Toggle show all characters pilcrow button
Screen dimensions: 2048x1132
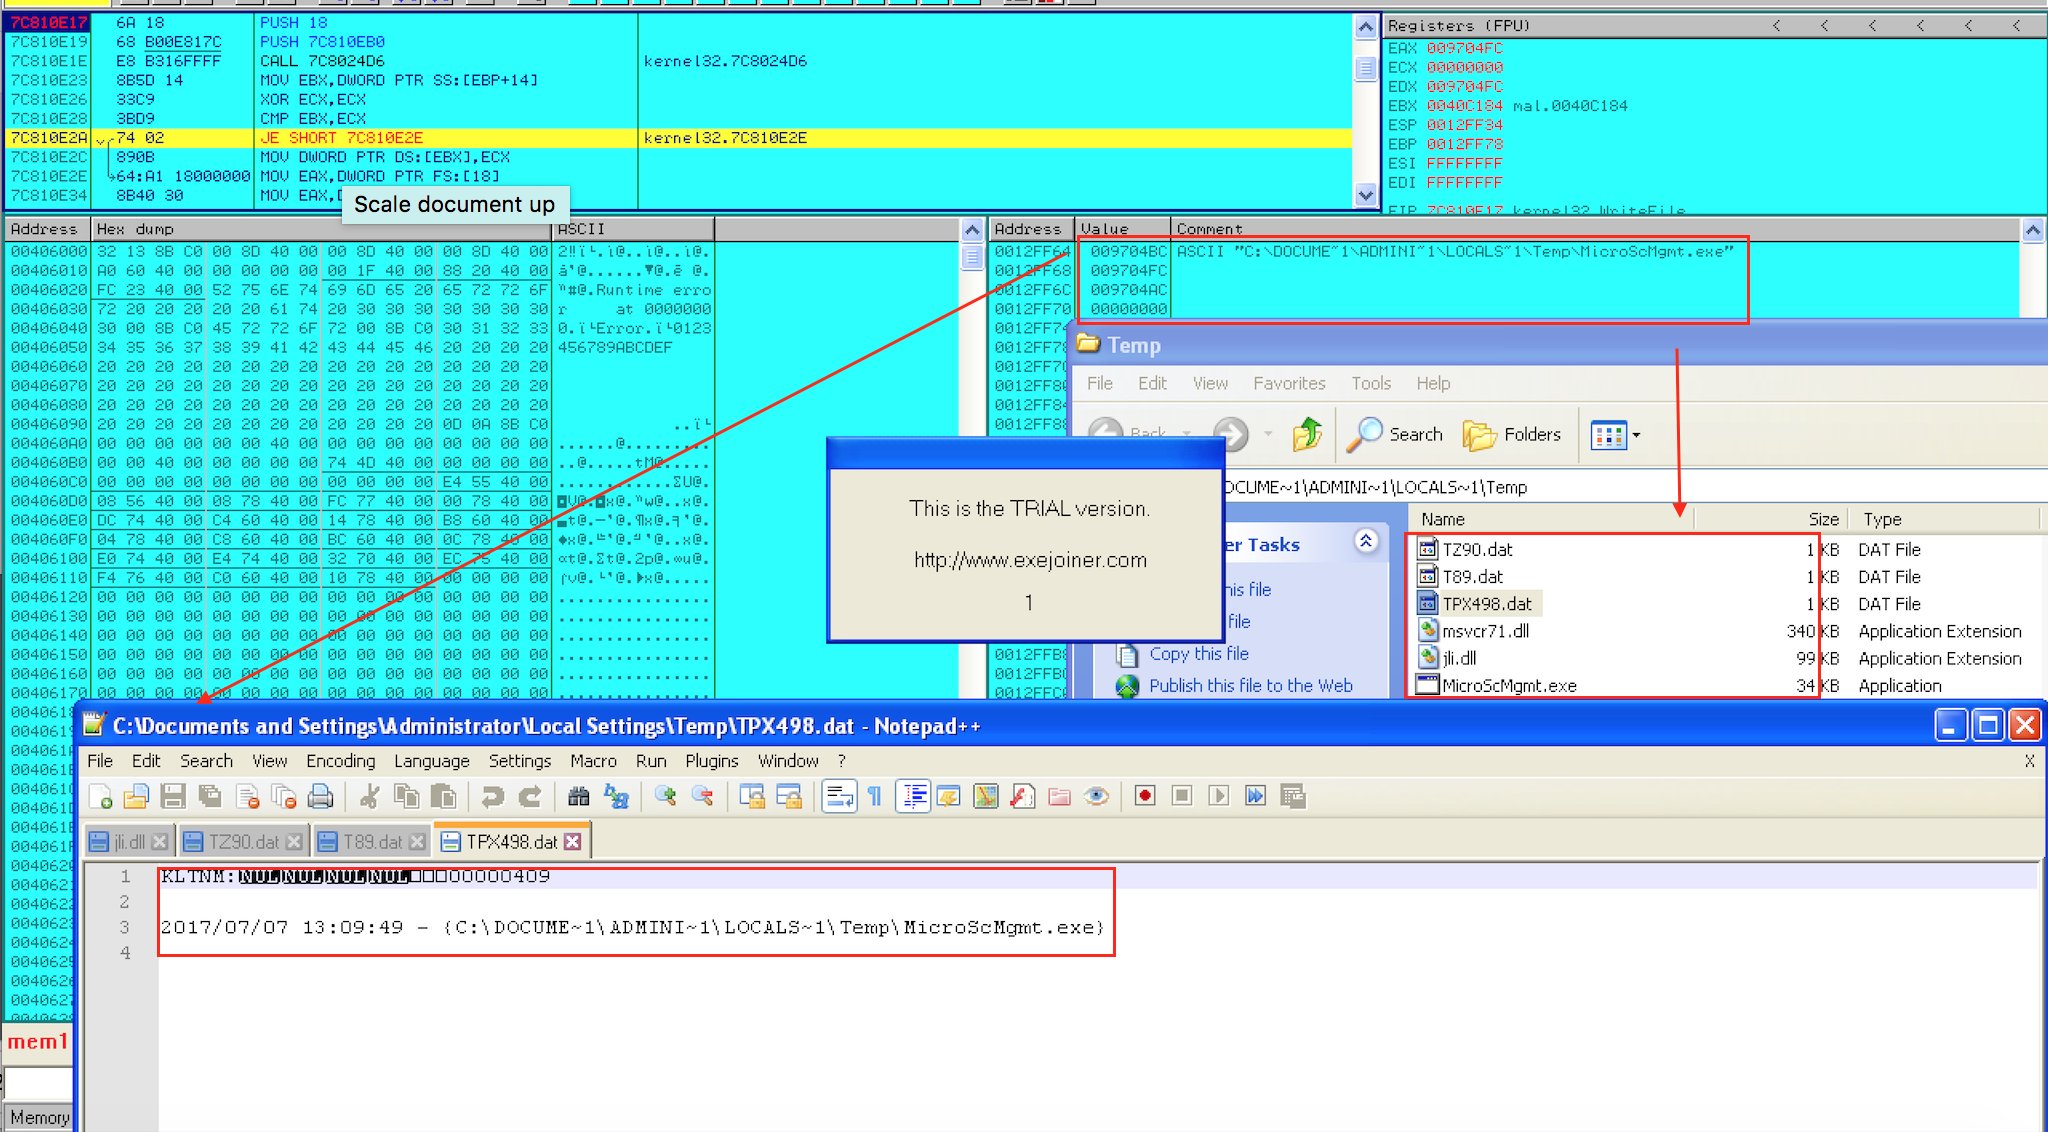[875, 796]
